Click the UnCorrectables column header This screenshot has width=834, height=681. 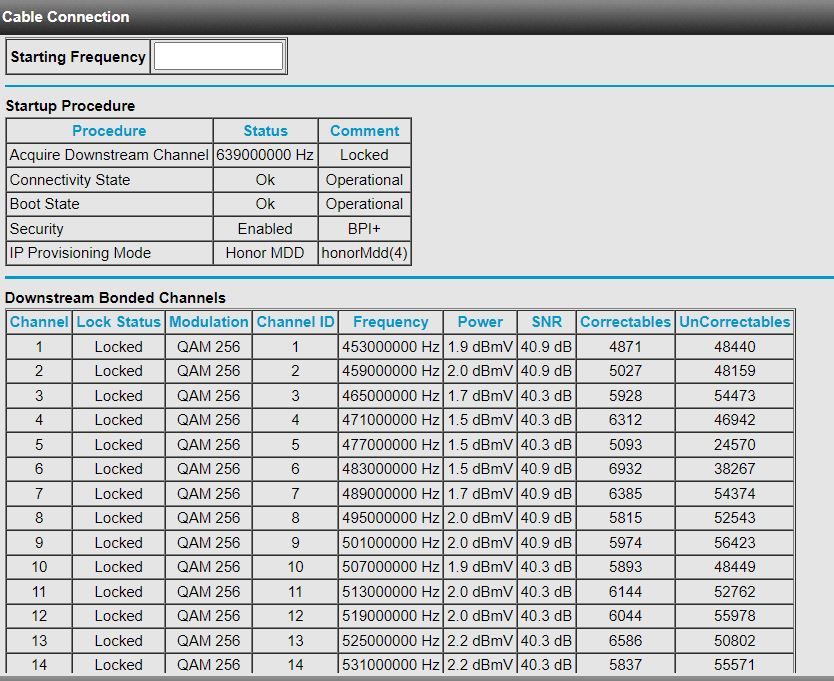[x=734, y=322]
